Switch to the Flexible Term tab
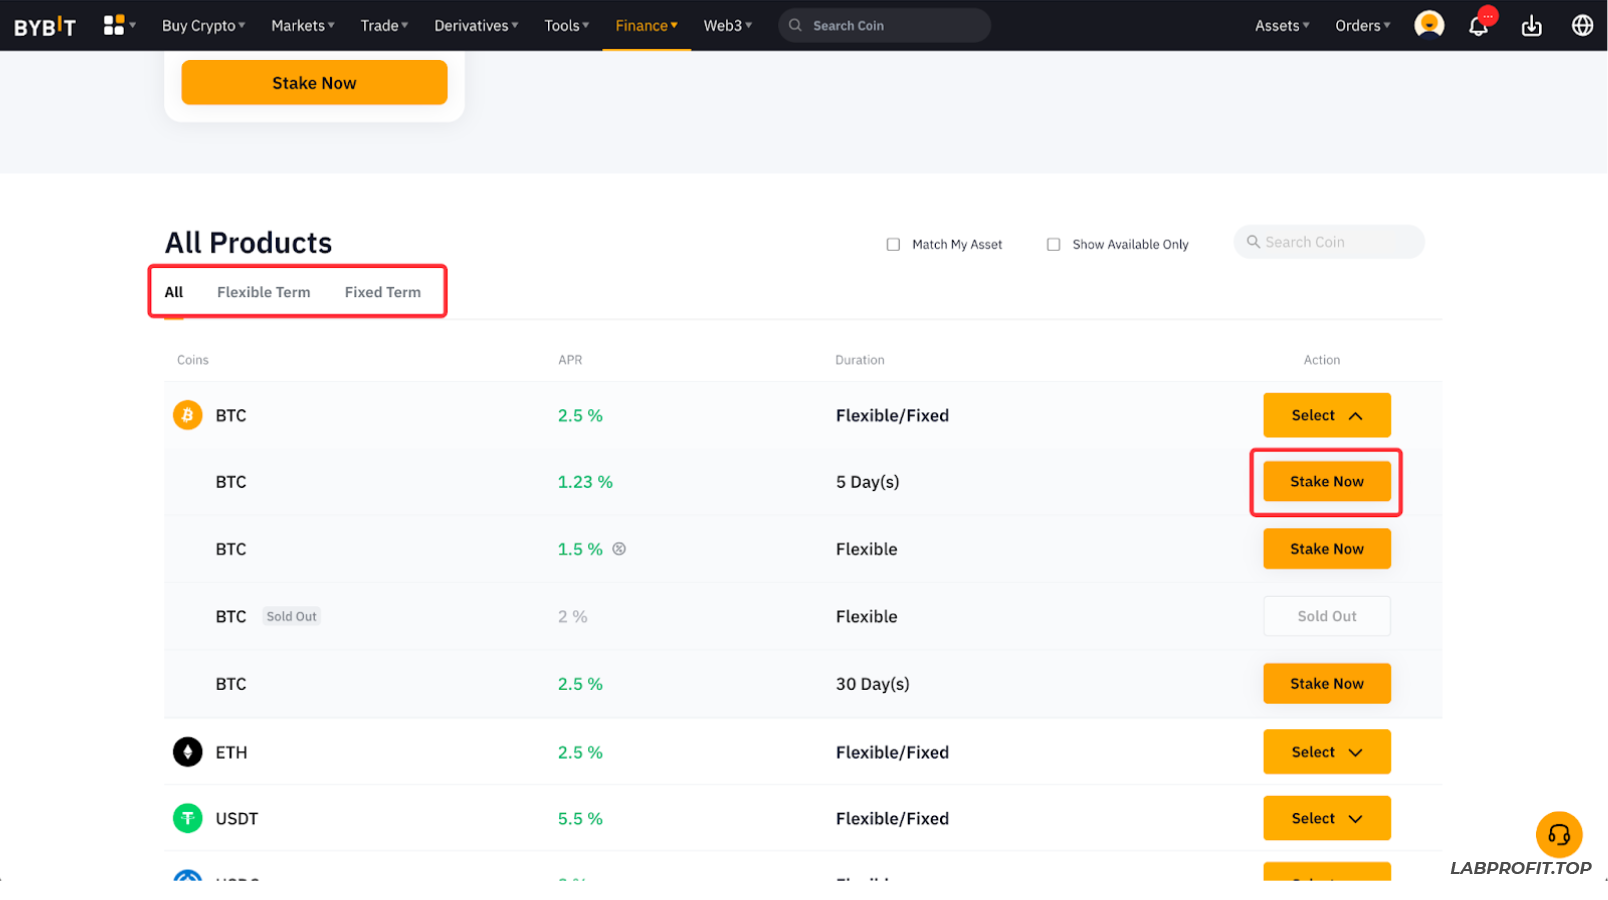This screenshot has width=1608, height=900. coord(263,292)
